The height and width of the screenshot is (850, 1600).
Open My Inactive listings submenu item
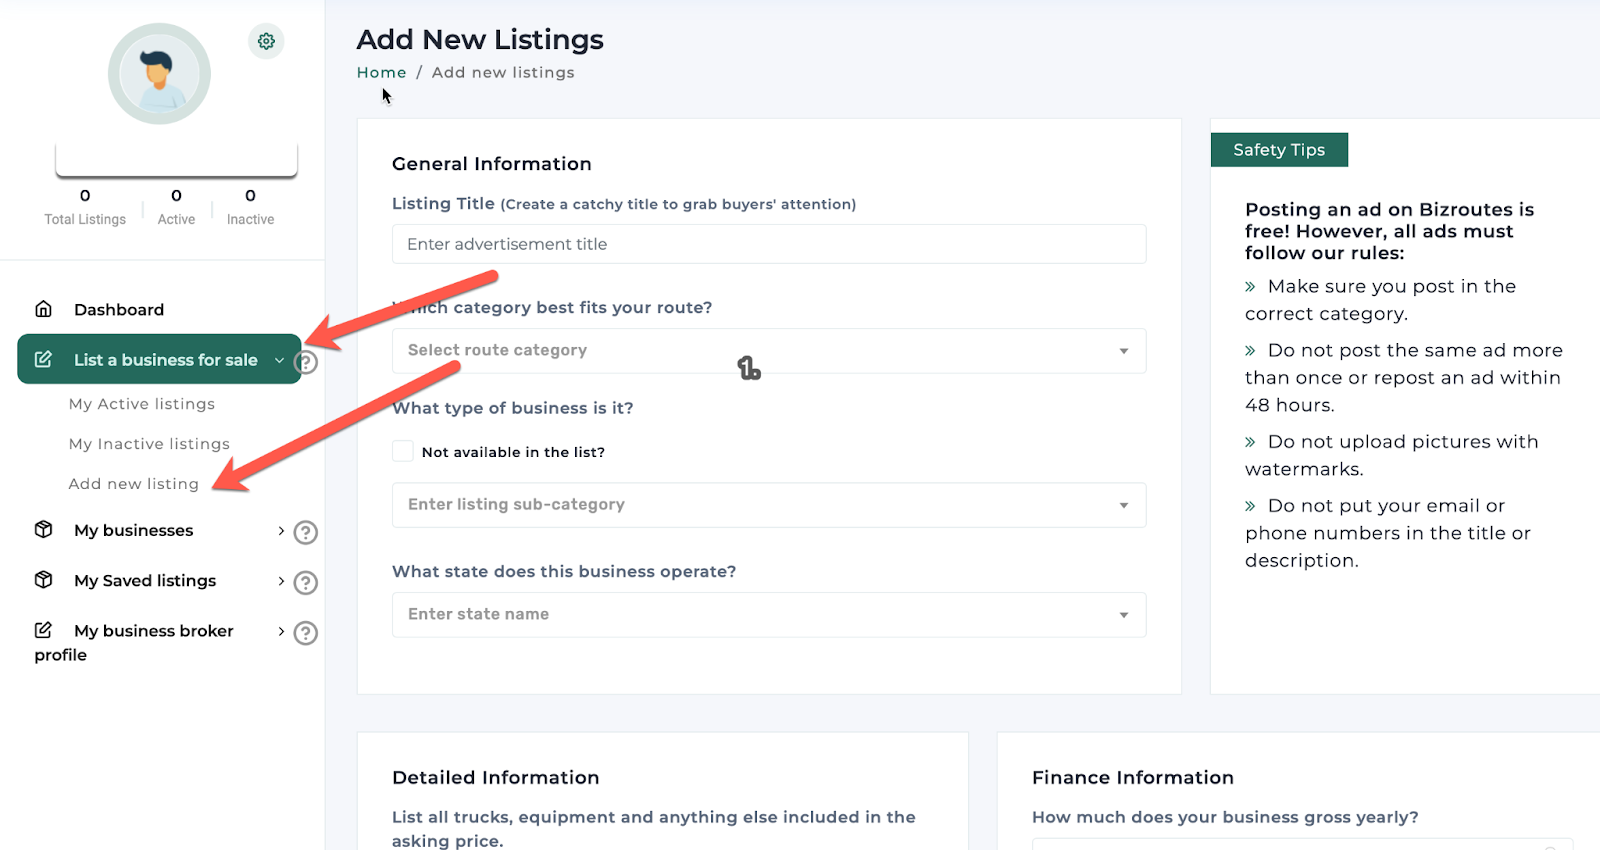tap(149, 444)
